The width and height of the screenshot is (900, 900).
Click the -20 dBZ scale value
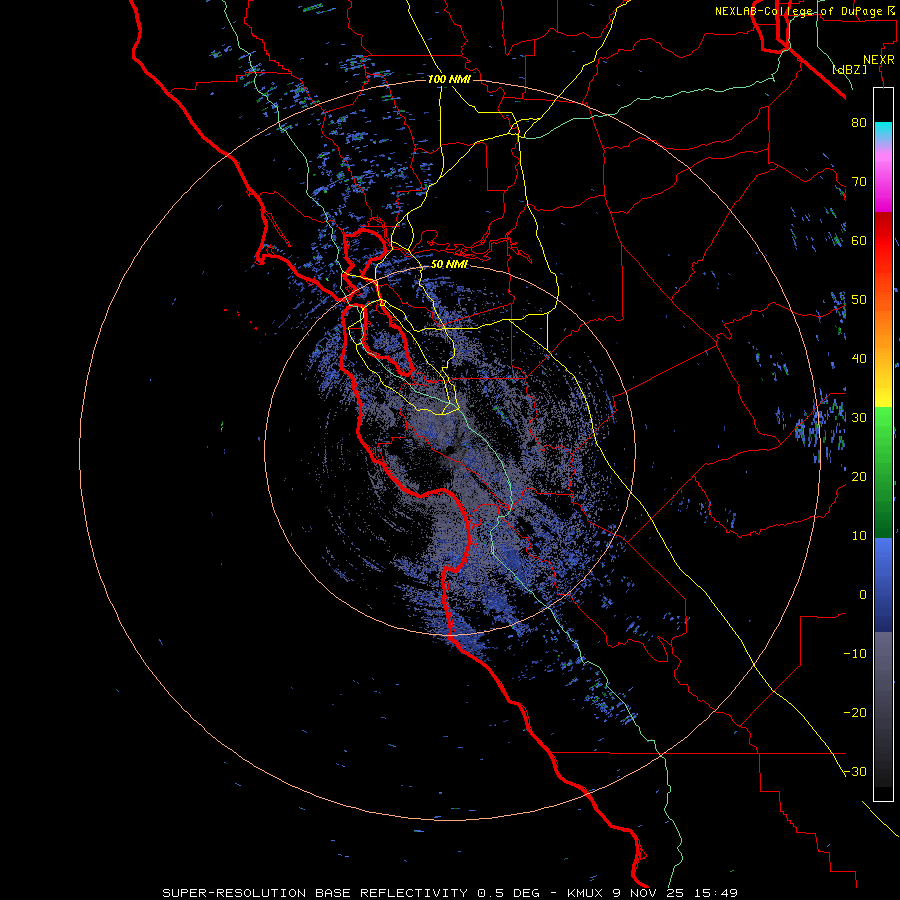coord(855,713)
